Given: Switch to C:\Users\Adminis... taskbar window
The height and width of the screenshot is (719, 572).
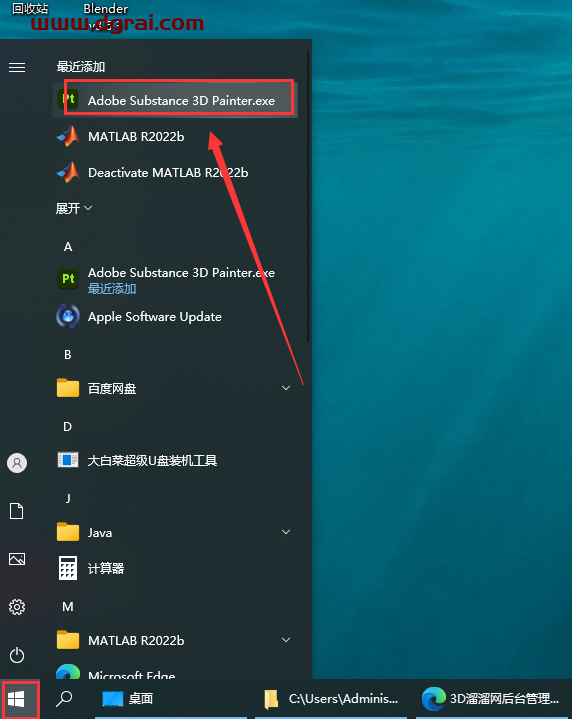Looking at the screenshot, I should (x=331, y=699).
